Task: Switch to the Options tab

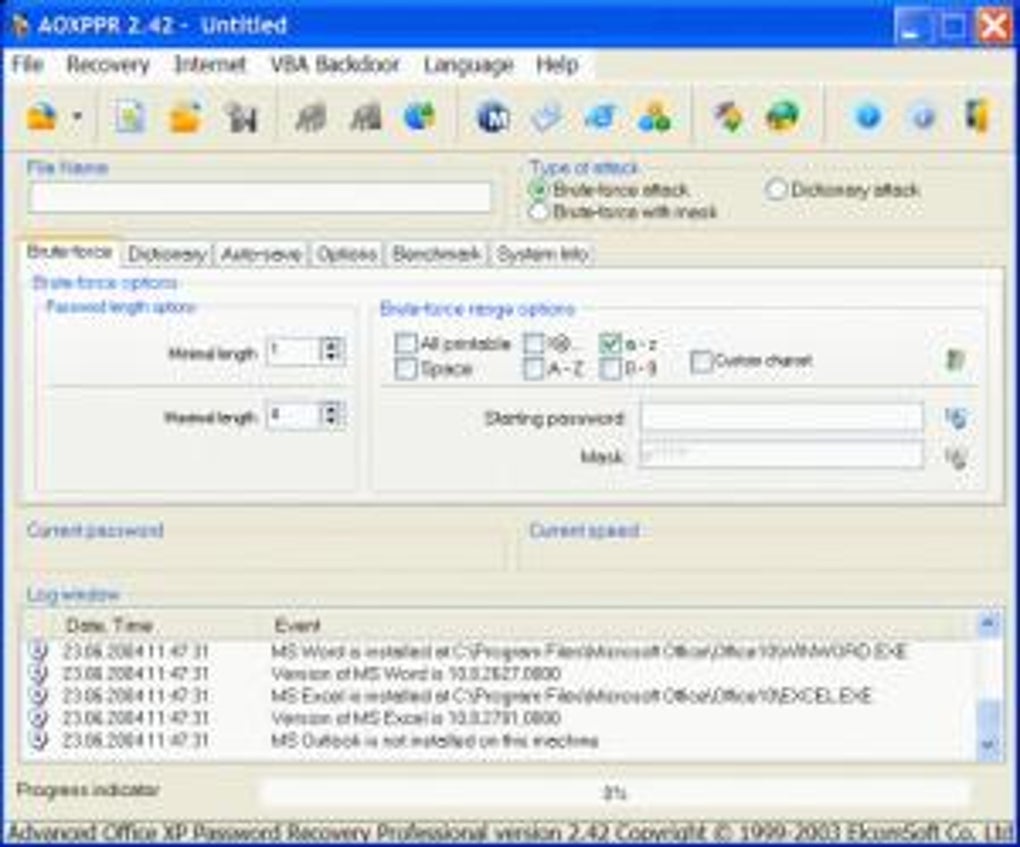Action: (347, 254)
